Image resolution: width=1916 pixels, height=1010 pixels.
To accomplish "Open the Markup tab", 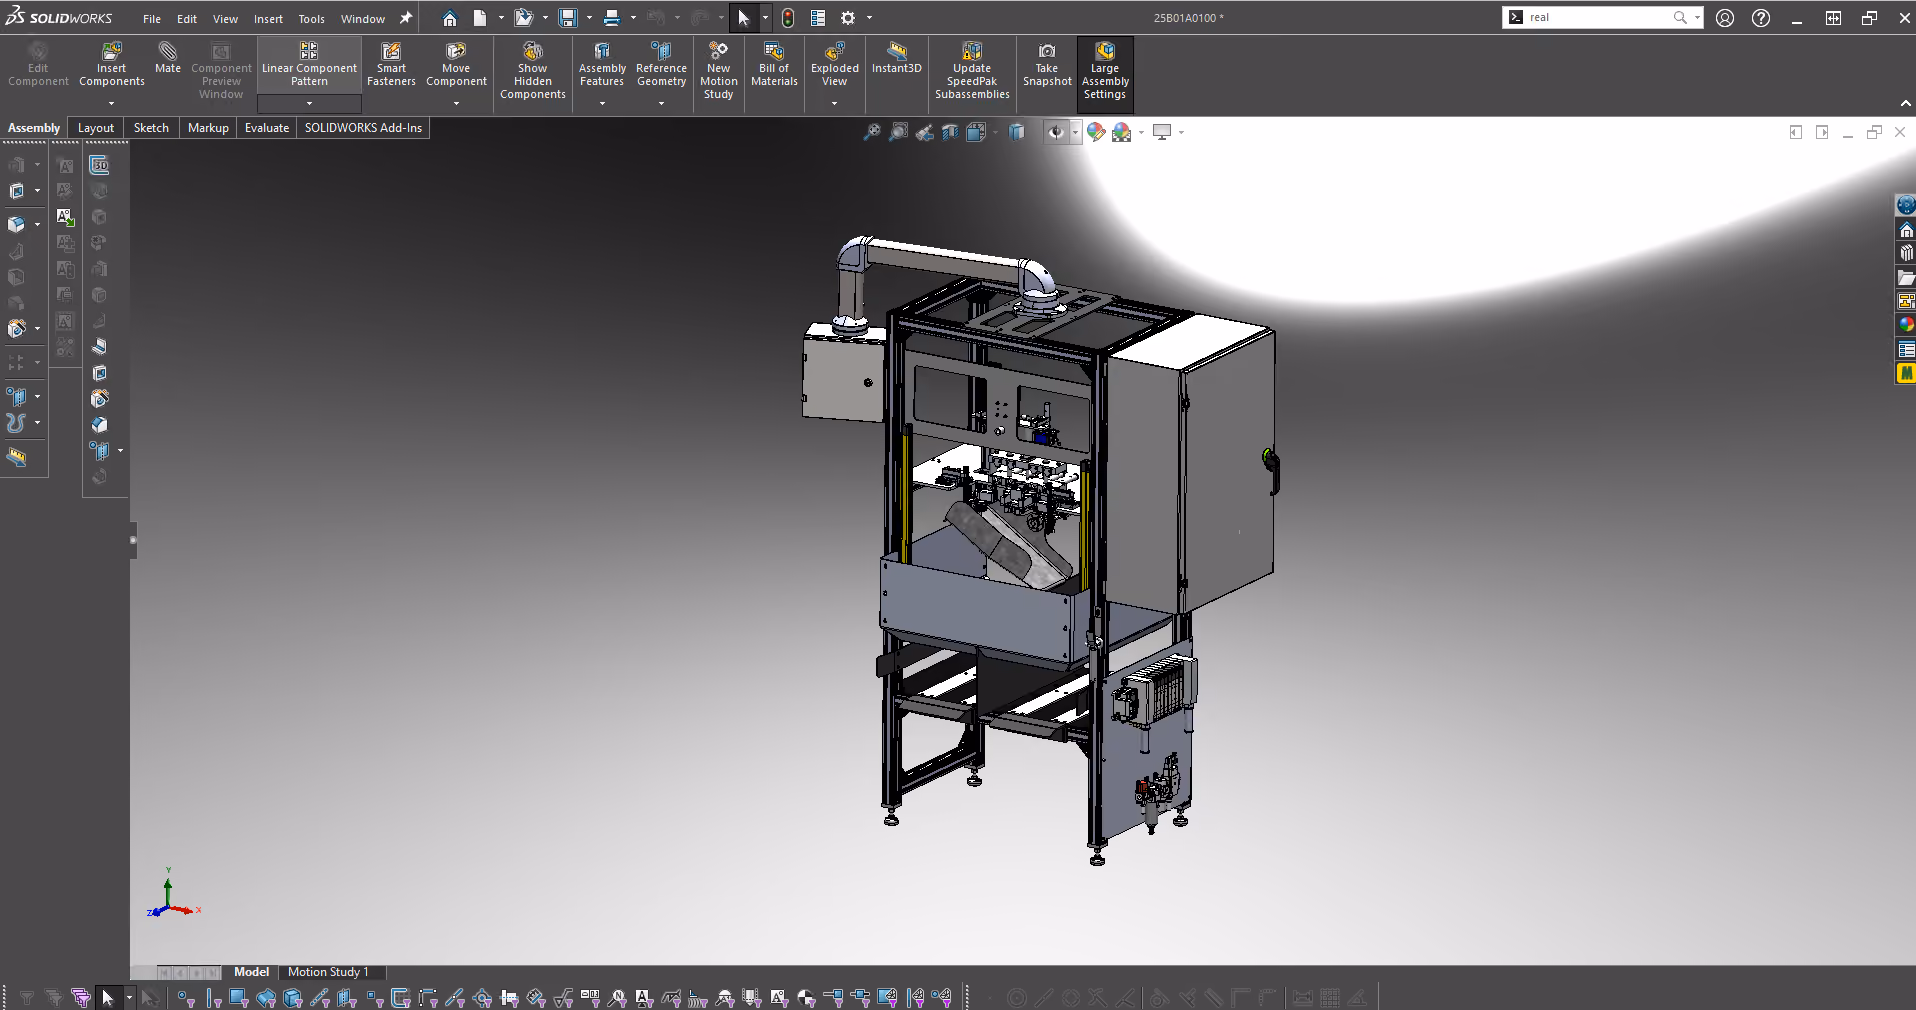I will coord(208,128).
